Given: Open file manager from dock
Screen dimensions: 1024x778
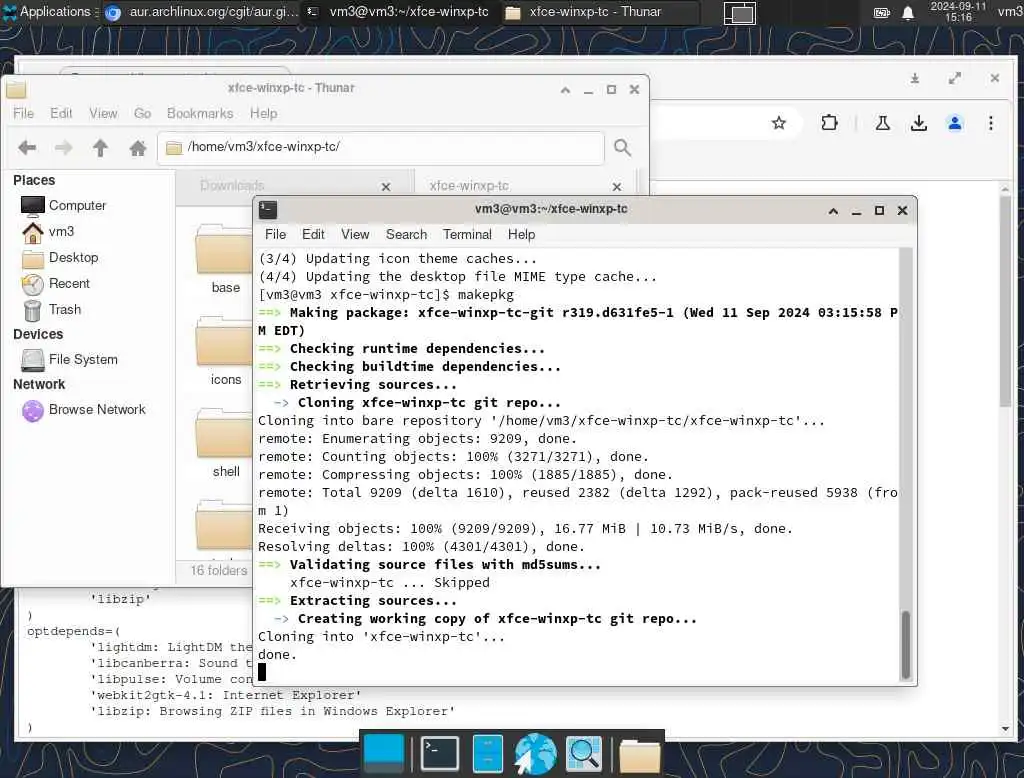Looking at the screenshot, I should click(x=487, y=753).
